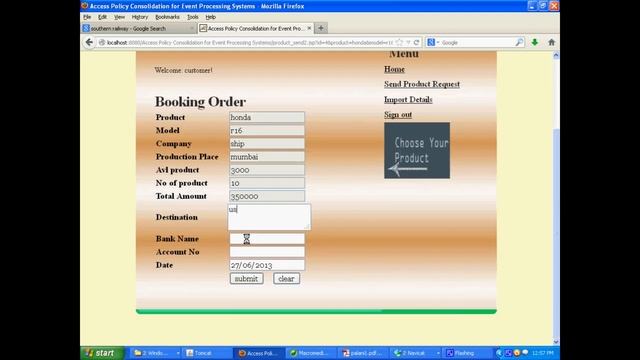This screenshot has height=360, width=640.
Task: Go to the Firefox home page icon
Action: (x=551, y=42)
